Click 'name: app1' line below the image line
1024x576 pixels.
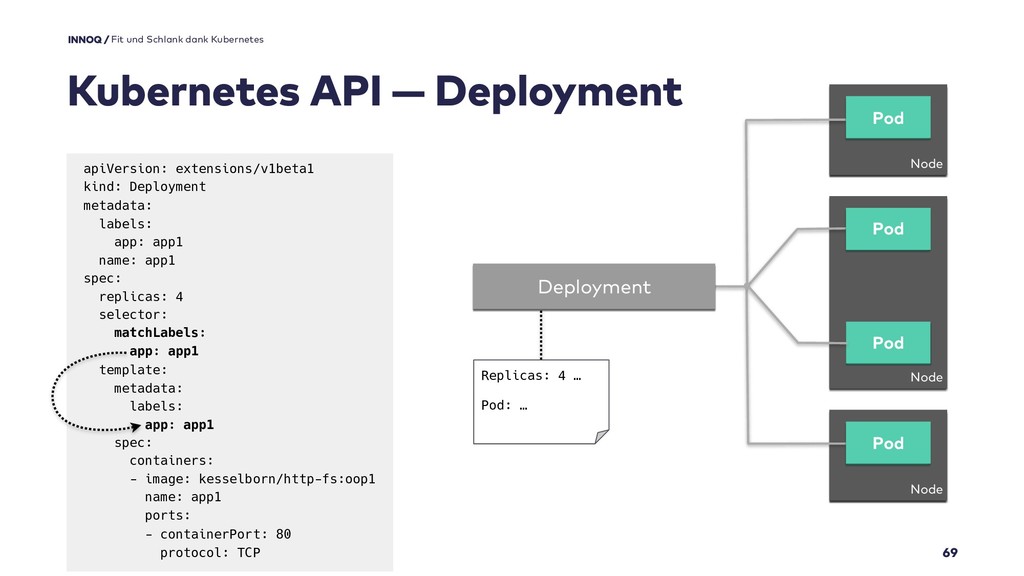[x=184, y=497]
